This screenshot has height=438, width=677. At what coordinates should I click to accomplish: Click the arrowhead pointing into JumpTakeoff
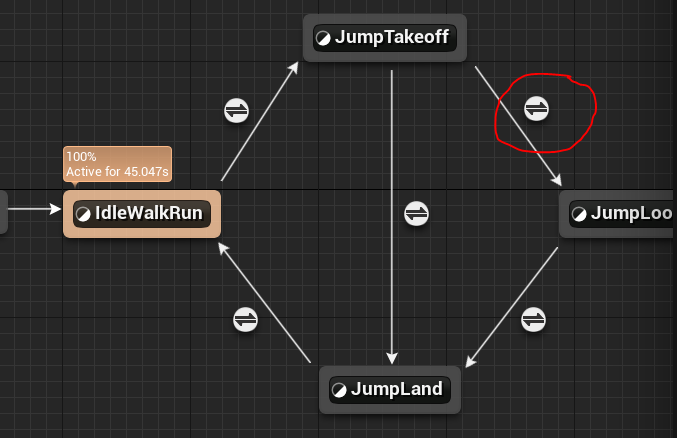pos(296,65)
